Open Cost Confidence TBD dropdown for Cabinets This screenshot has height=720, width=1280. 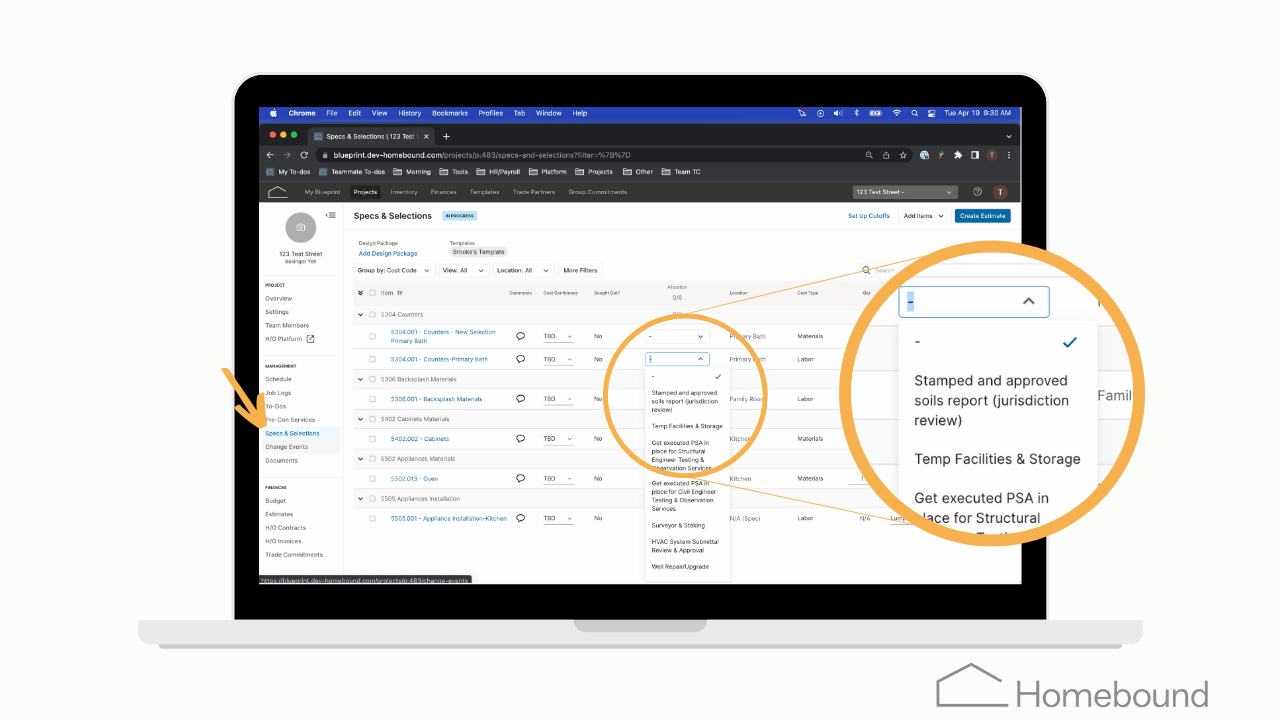pyautogui.click(x=558, y=439)
